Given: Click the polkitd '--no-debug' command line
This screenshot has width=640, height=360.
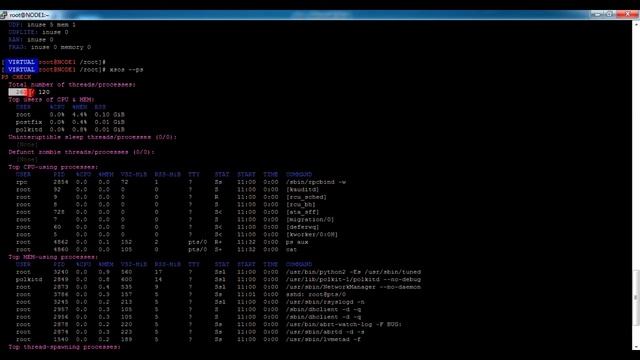Looking at the screenshot, I should tap(353, 280).
